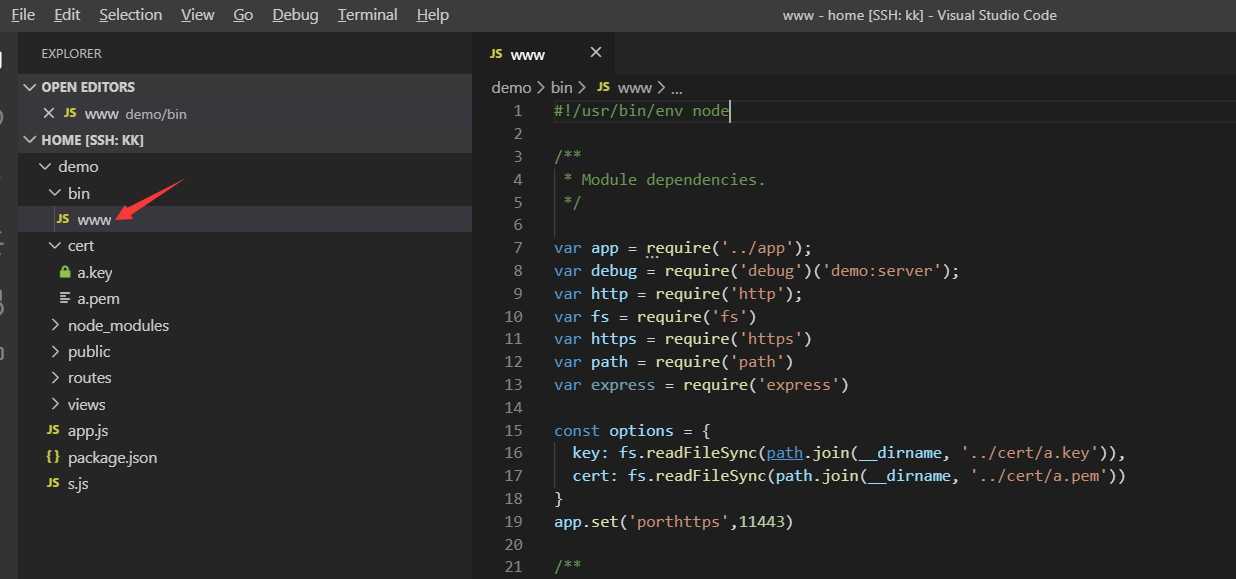Collapse the Open Editors section

click(x=30, y=87)
